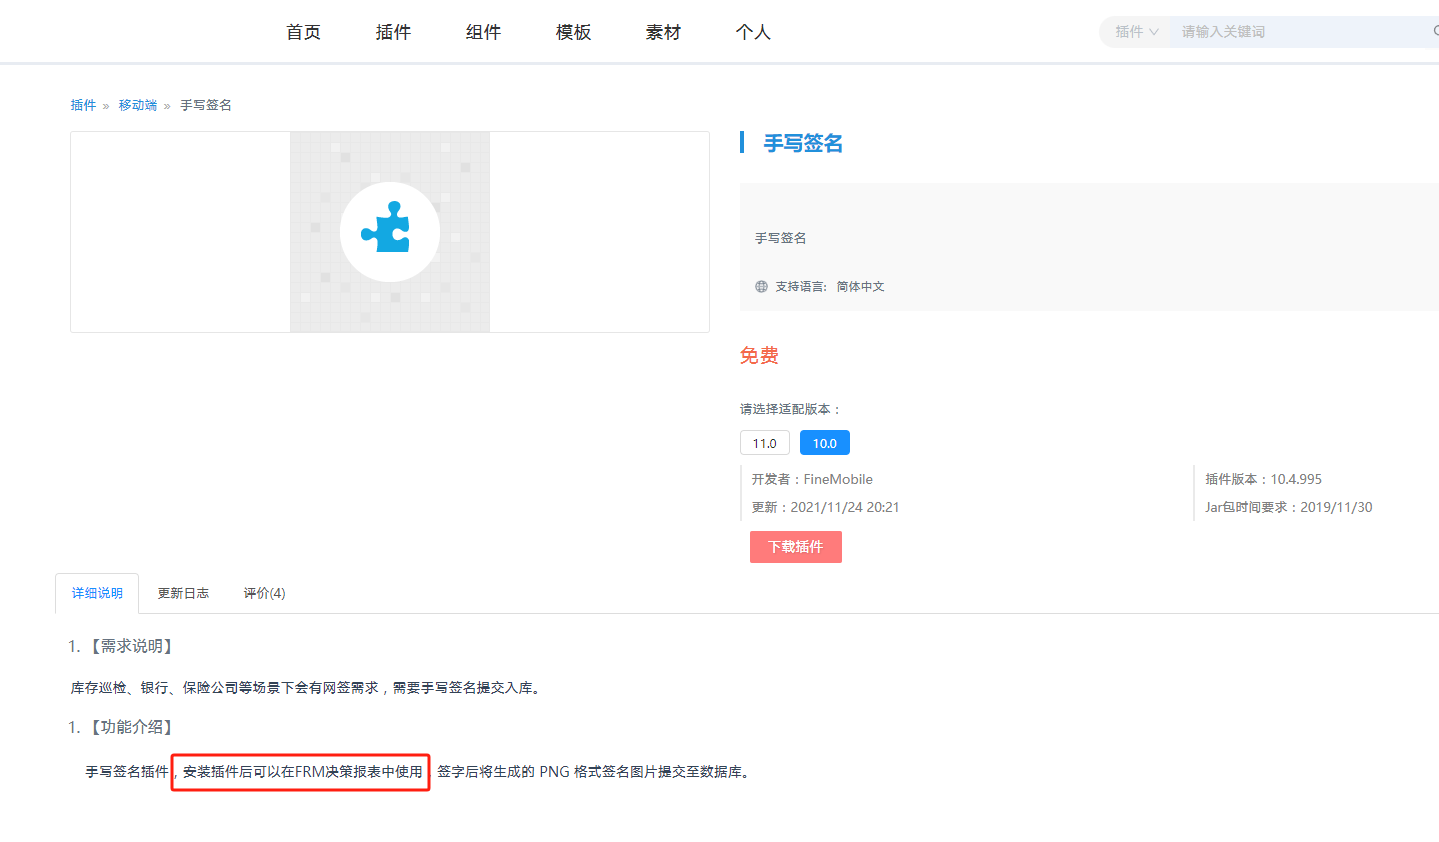This screenshot has width=1439, height=842.
Task: Open 组件 in the top navigation
Action: 483,32
